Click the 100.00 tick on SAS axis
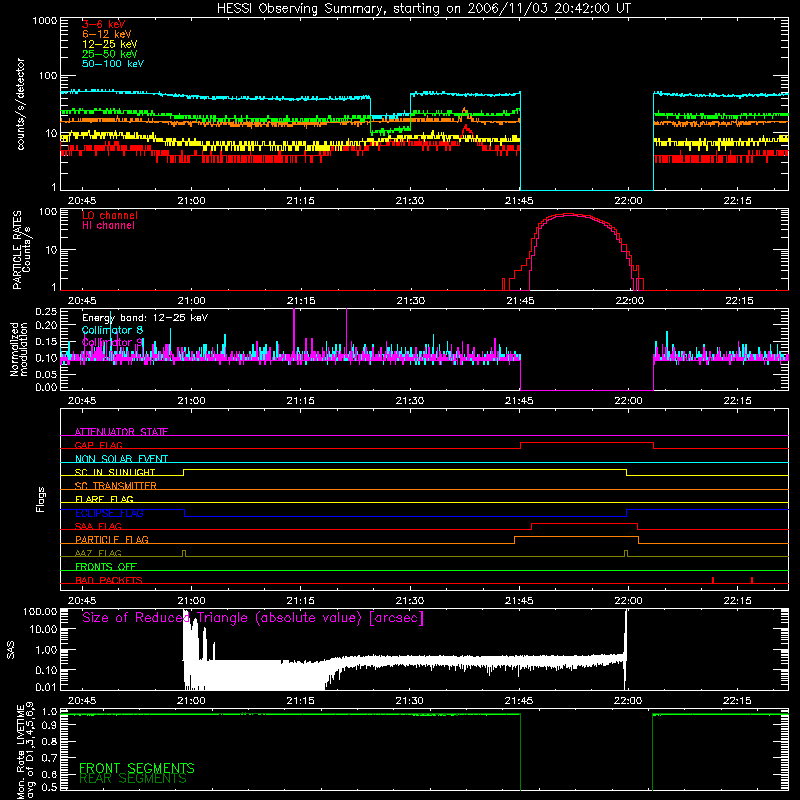Viewport: 800px width, 800px height. coord(40,612)
